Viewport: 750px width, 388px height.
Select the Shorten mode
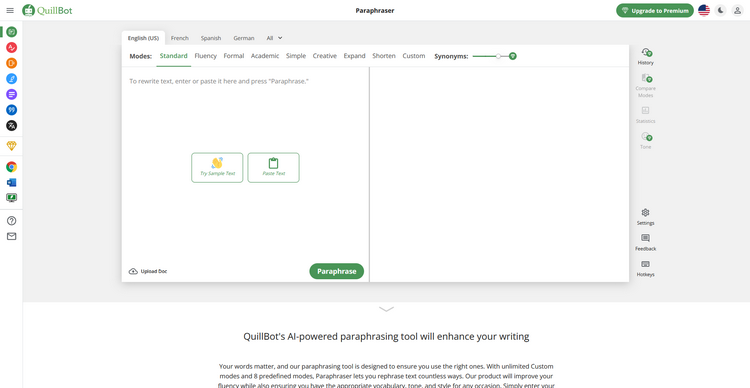[x=384, y=56]
